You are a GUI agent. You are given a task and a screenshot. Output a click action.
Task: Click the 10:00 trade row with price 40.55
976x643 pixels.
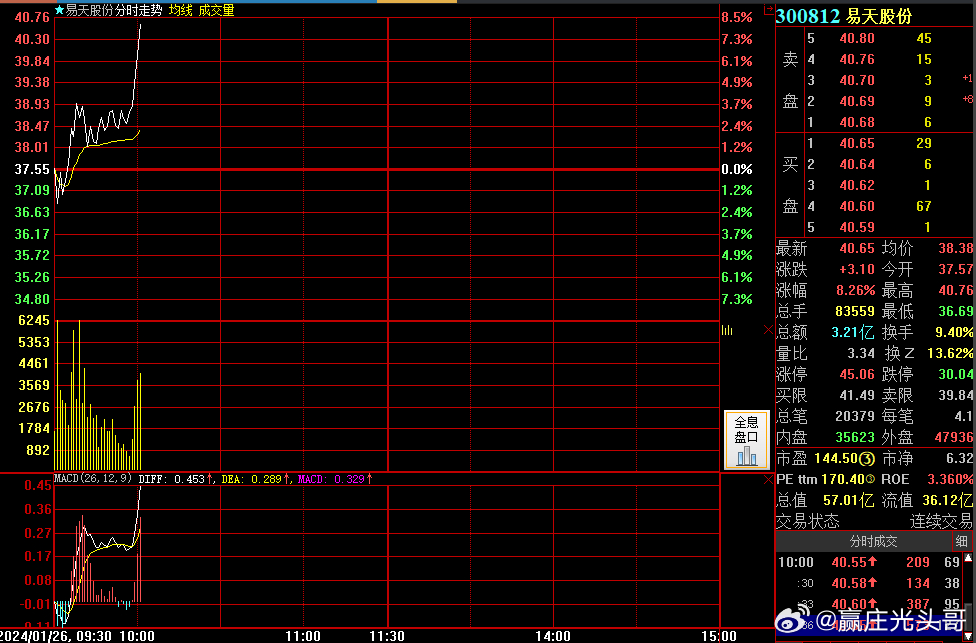coord(869,563)
